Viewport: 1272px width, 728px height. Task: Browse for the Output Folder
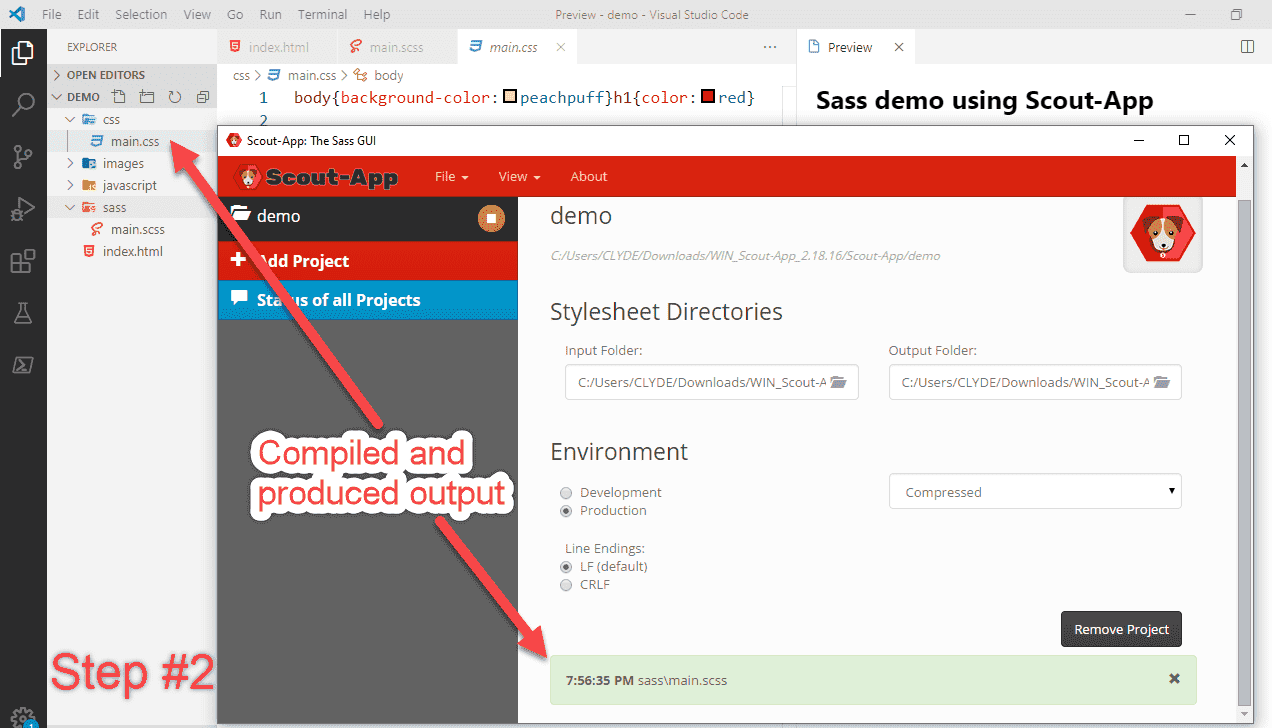coord(1161,382)
